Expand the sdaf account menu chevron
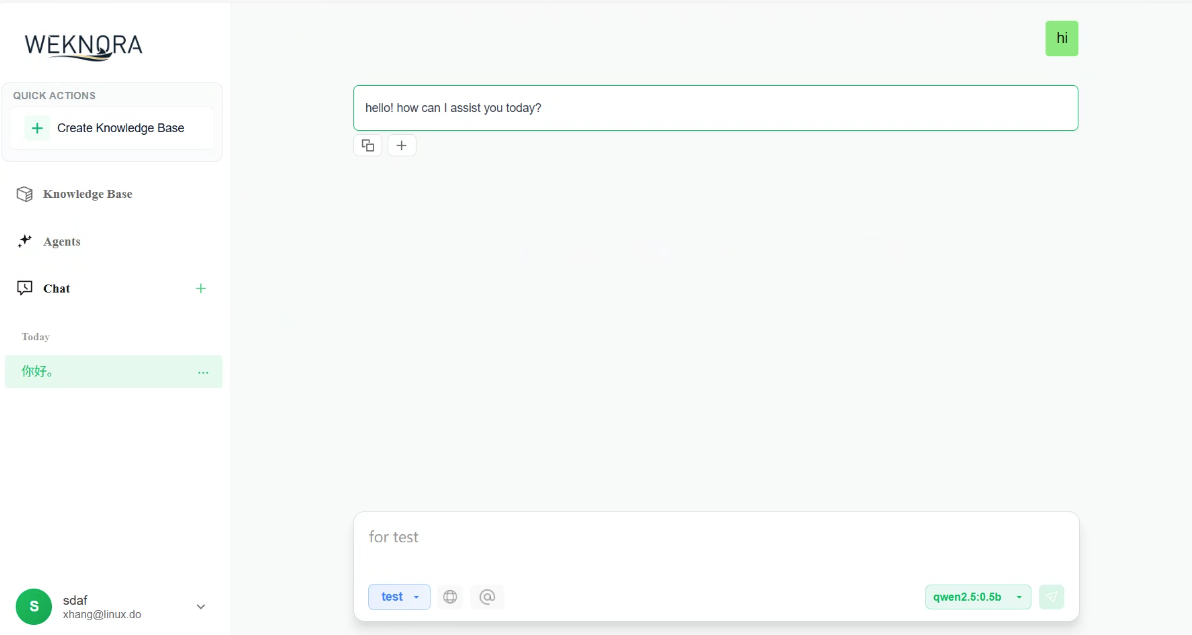1192x635 pixels. coord(200,606)
